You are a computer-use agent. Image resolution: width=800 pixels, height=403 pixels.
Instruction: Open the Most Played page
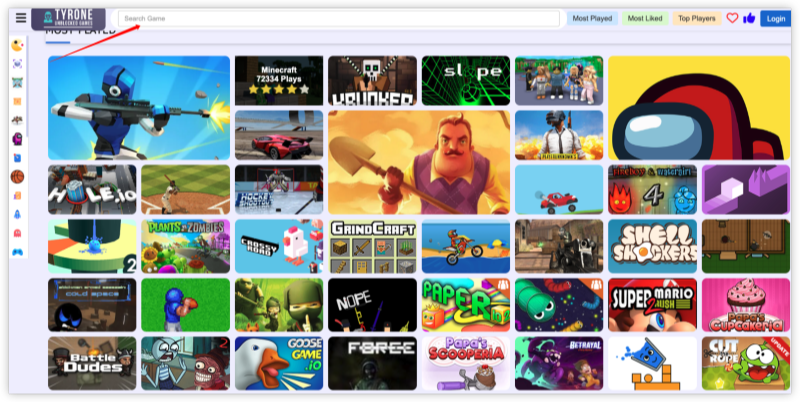(592, 18)
